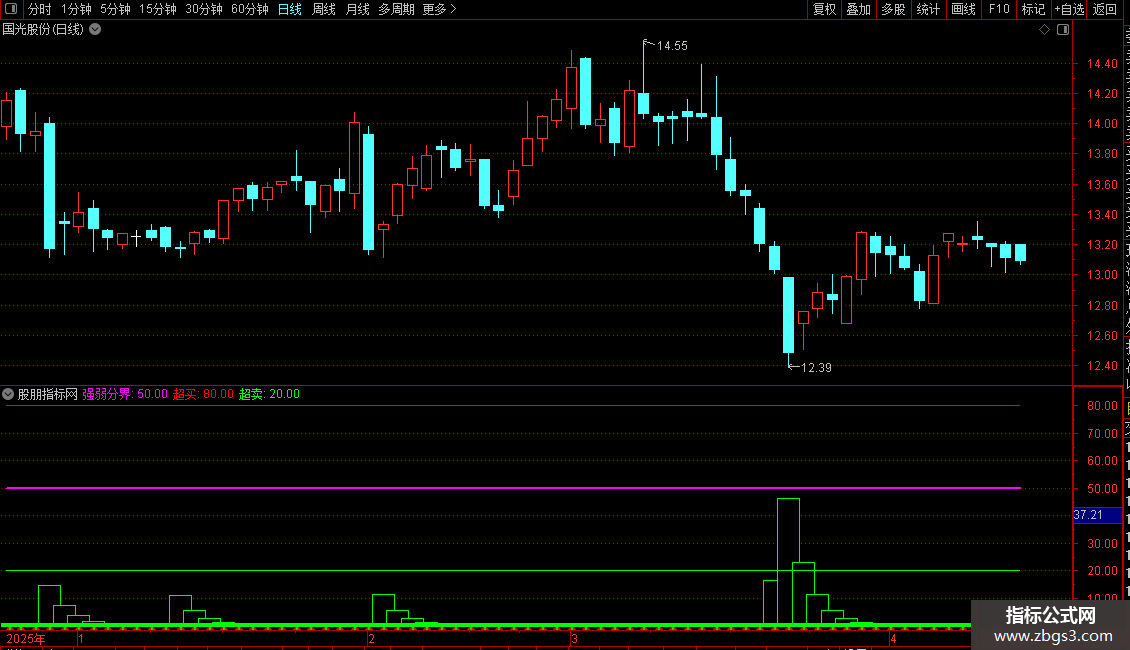
Task: Click the 50.00 indicator axis label
Action: (x=1103, y=489)
